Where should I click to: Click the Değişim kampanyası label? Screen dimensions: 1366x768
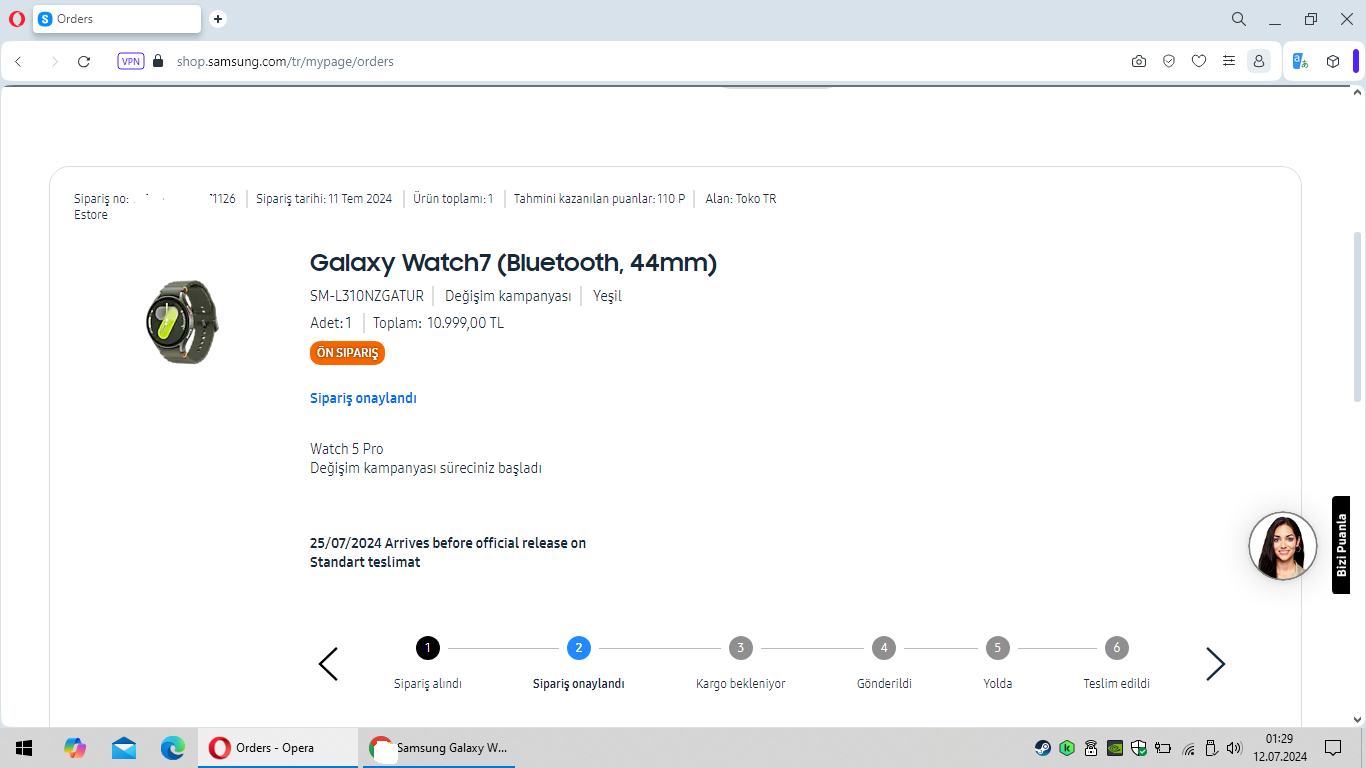(x=508, y=296)
